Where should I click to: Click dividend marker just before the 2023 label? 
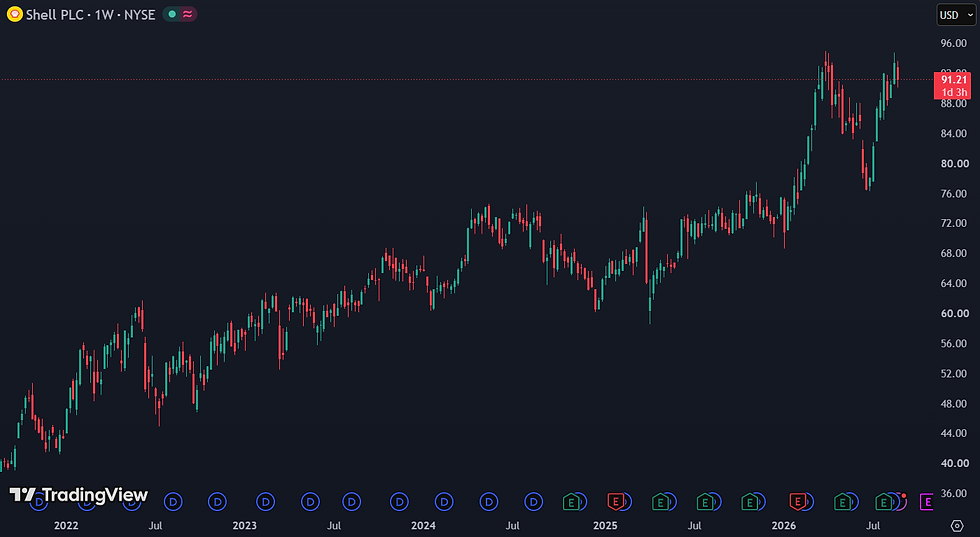[218, 501]
